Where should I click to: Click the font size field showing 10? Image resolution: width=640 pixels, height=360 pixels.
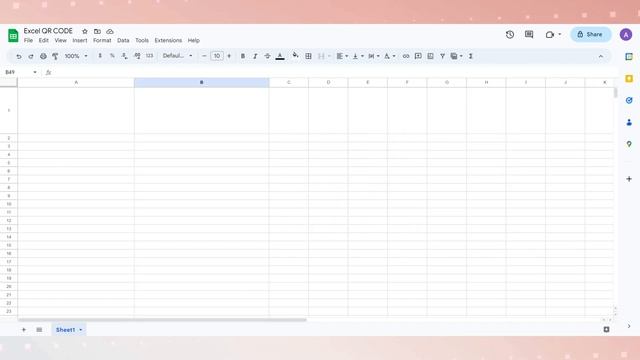coord(217,56)
